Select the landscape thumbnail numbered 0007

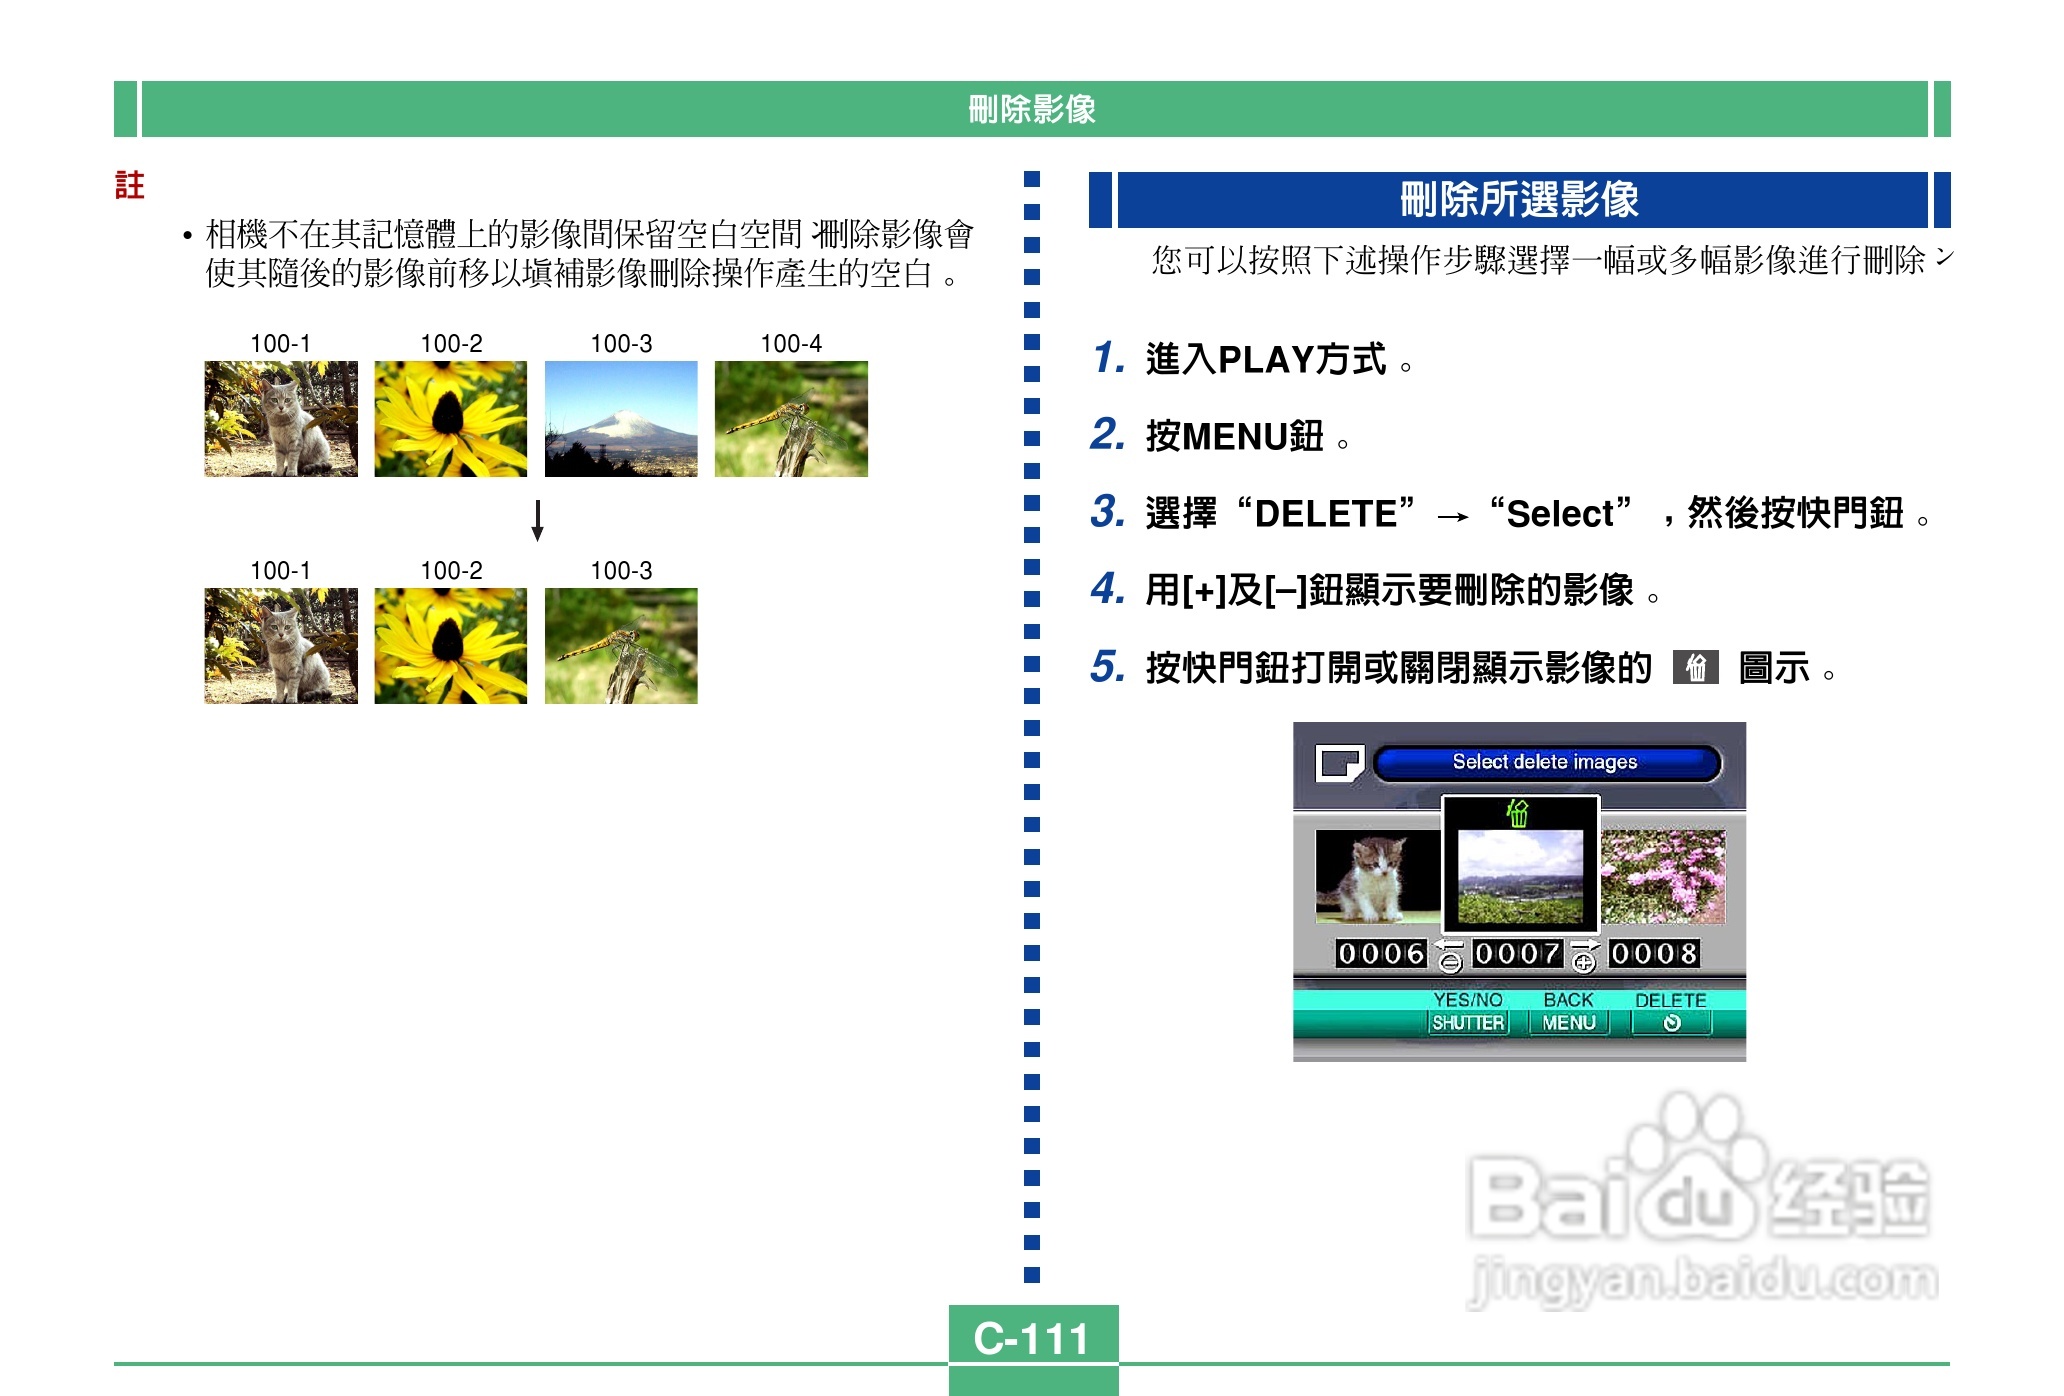tap(1520, 877)
